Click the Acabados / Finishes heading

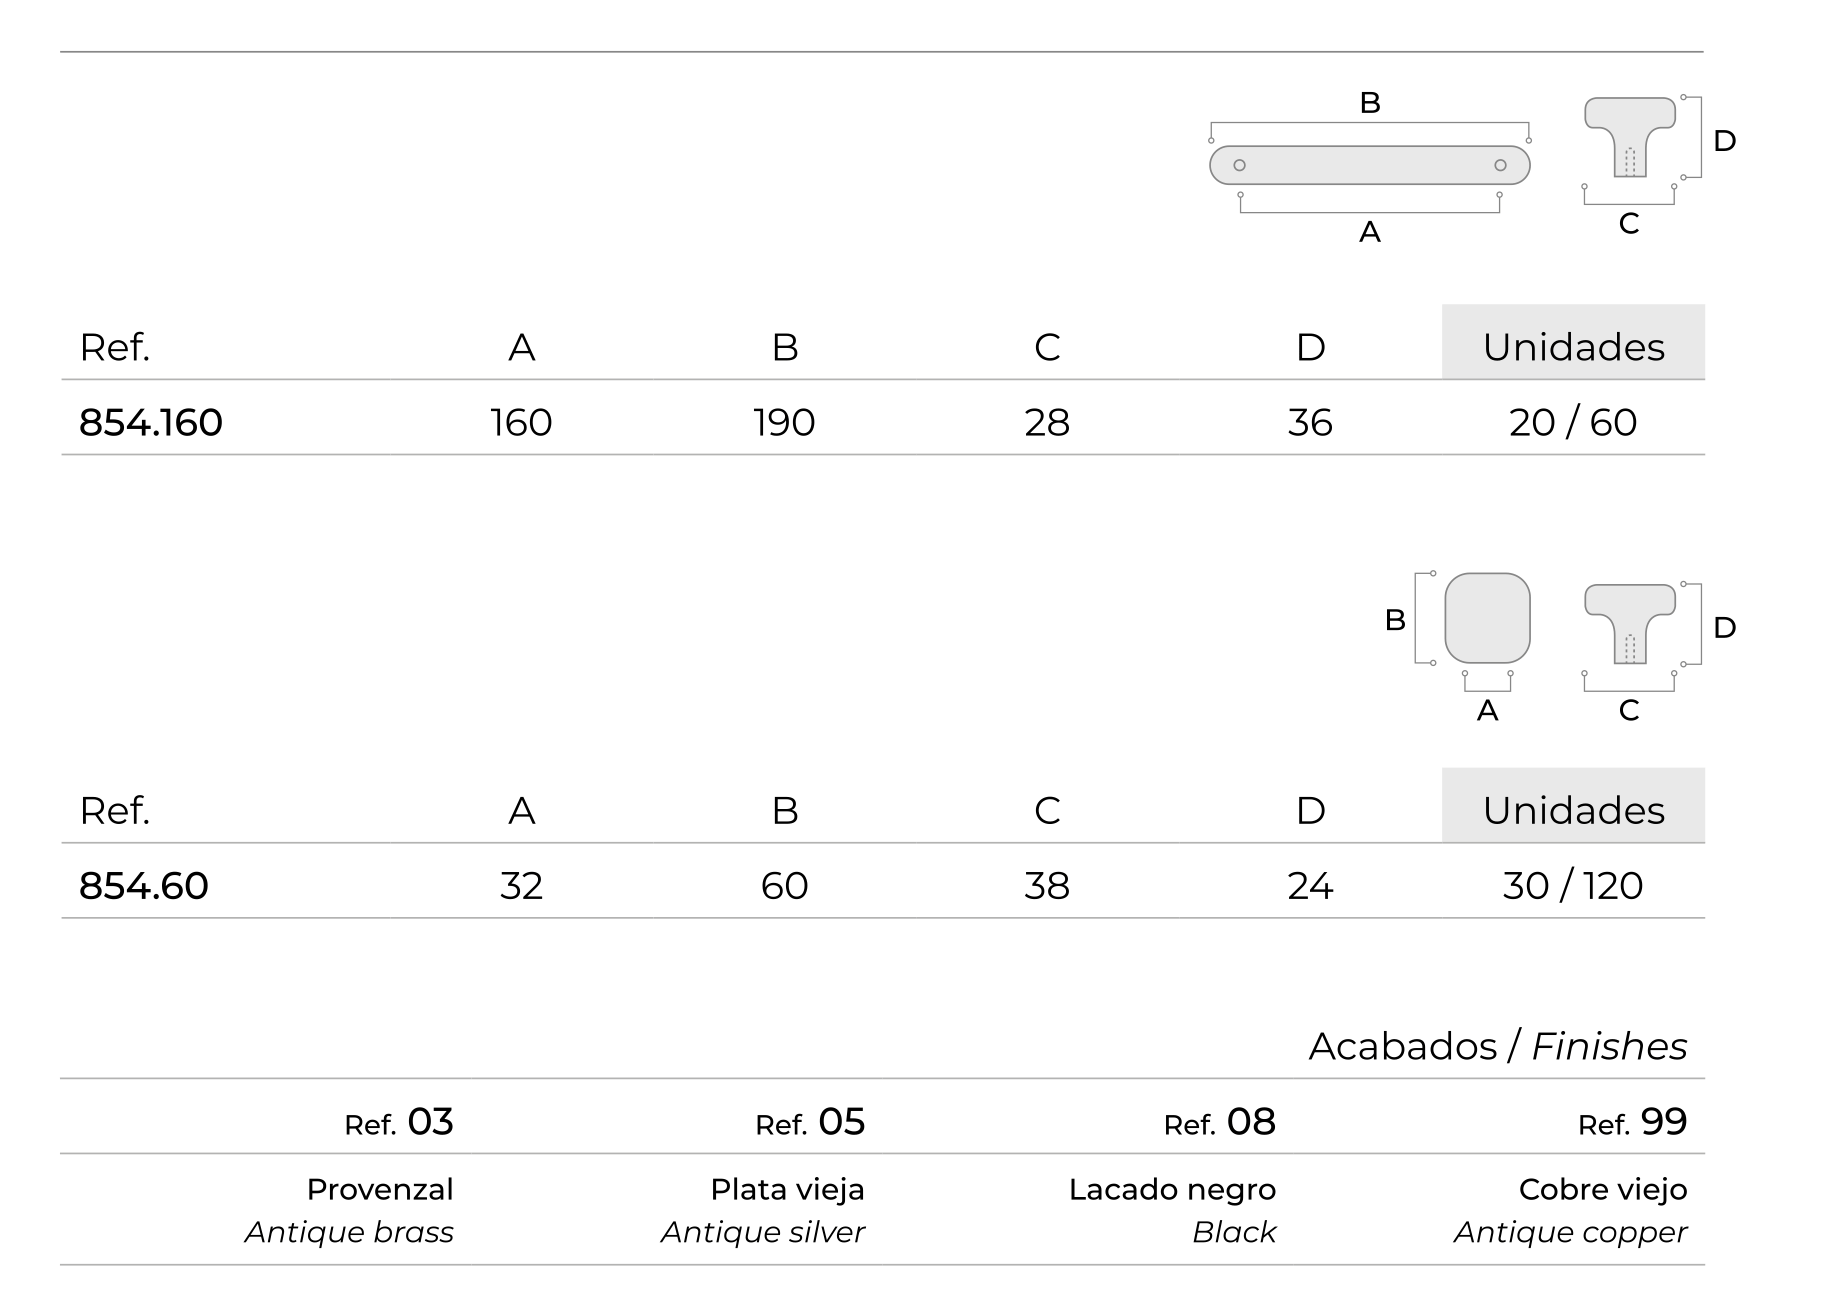coord(1498,1046)
